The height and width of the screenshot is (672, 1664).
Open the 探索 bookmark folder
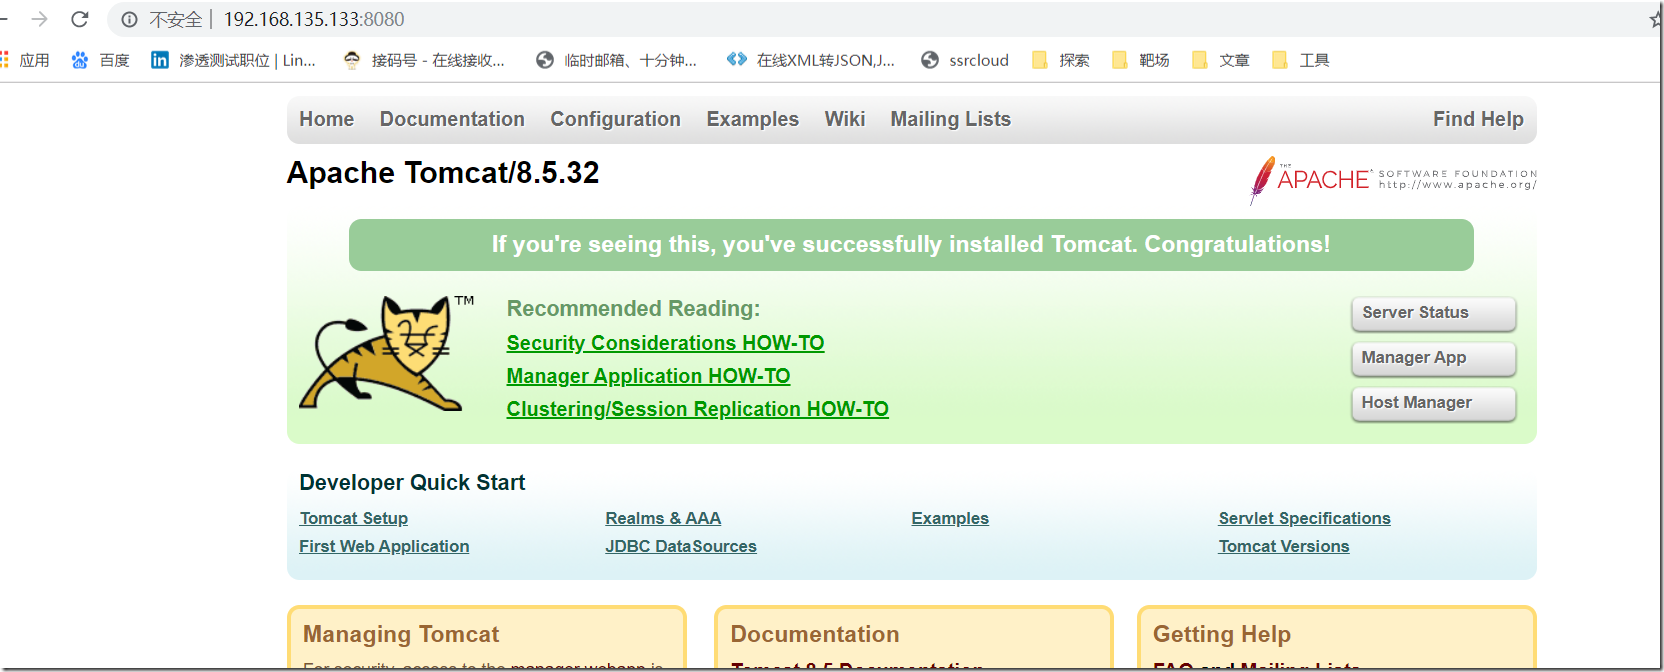pyautogui.click(x=1061, y=60)
